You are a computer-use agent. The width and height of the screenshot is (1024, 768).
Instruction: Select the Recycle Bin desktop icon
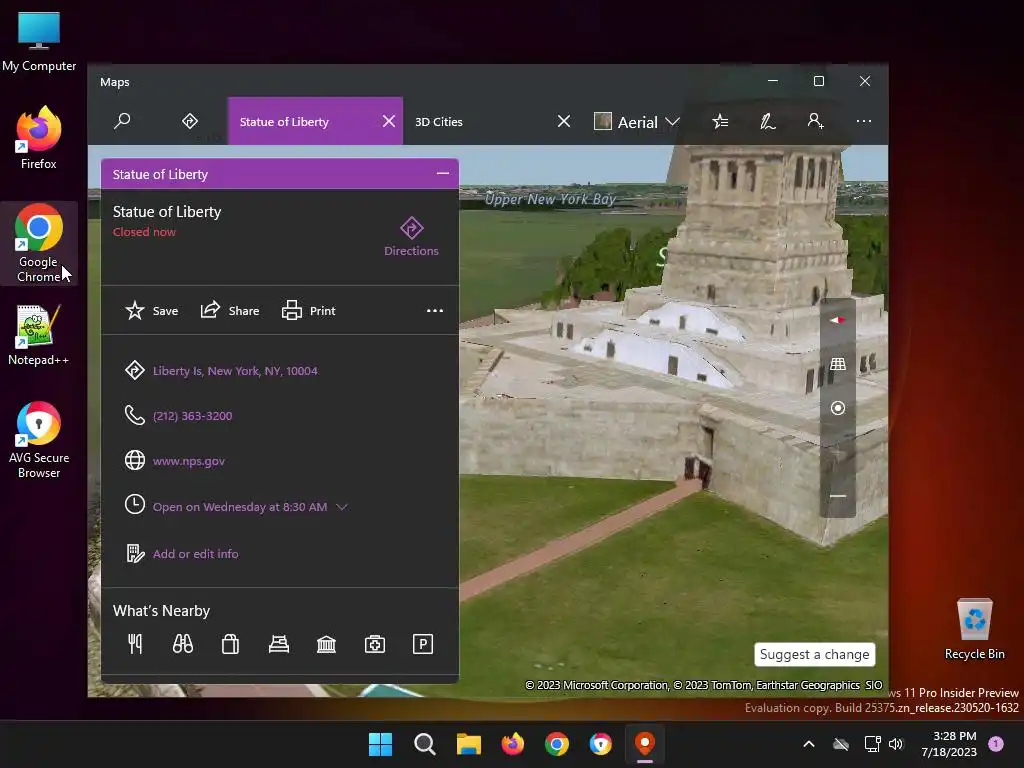point(974,629)
